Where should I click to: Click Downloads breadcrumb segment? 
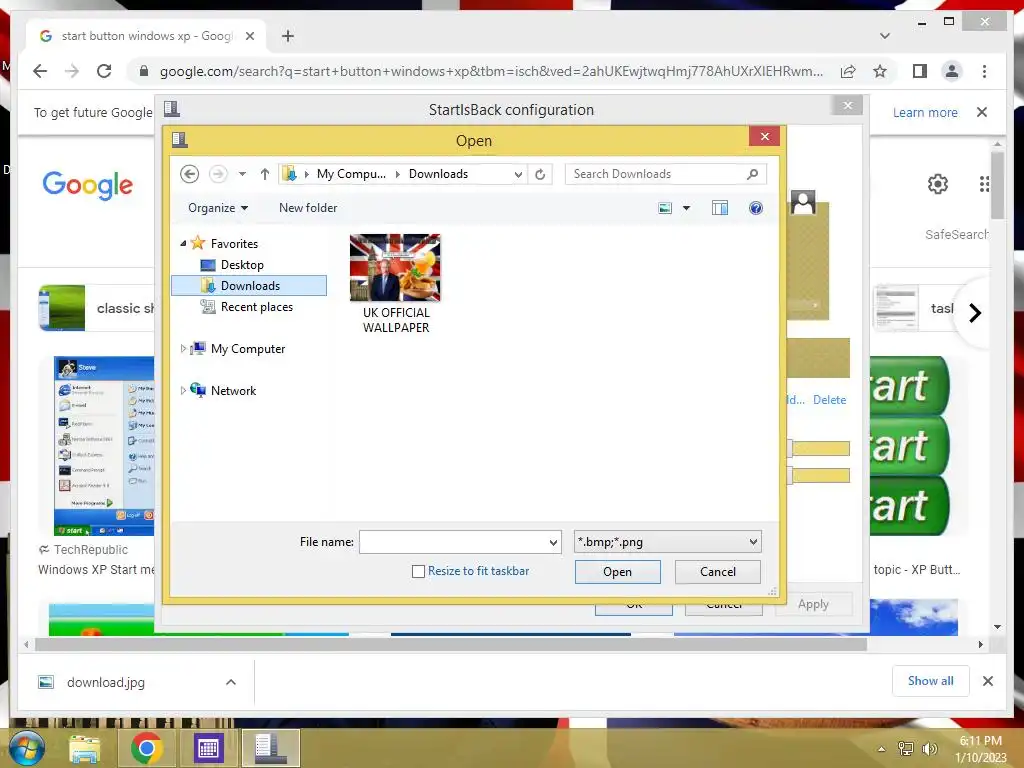point(438,174)
